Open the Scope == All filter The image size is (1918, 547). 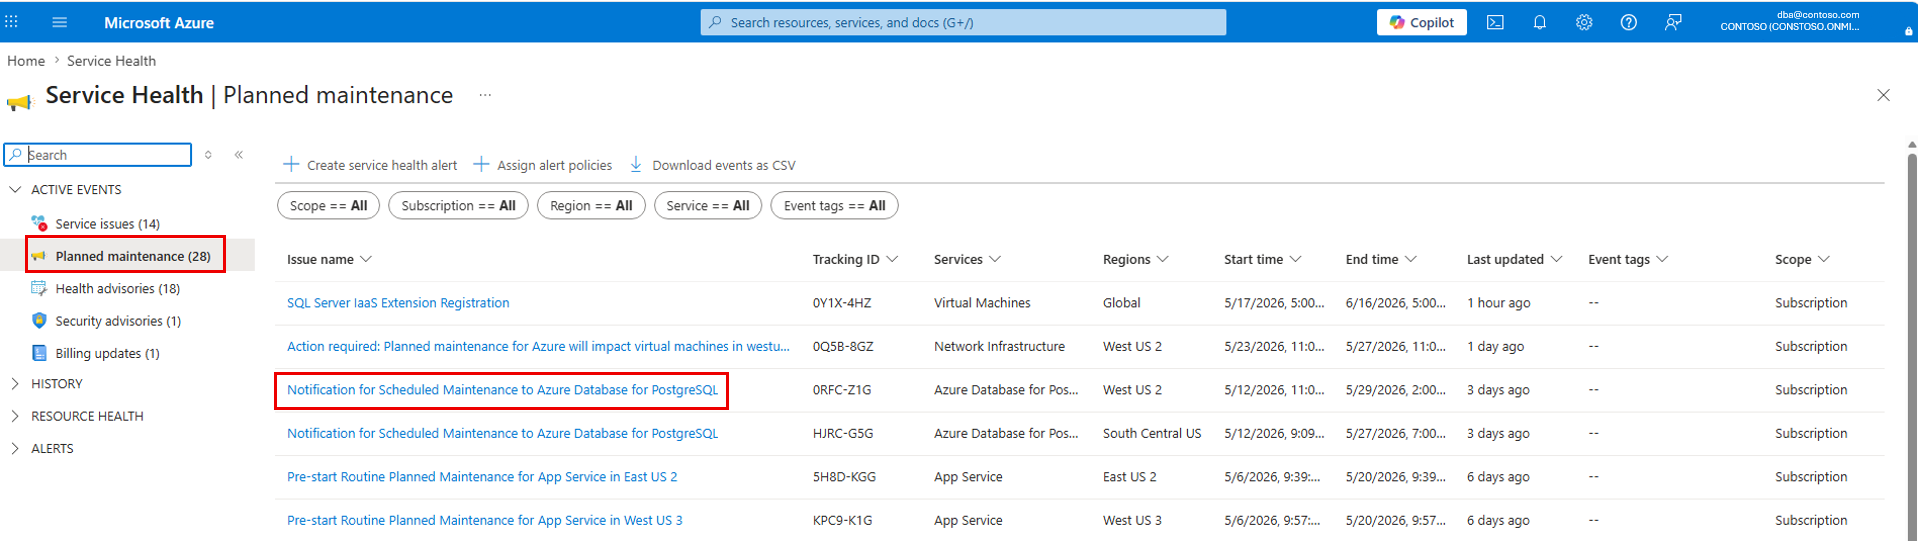[328, 205]
